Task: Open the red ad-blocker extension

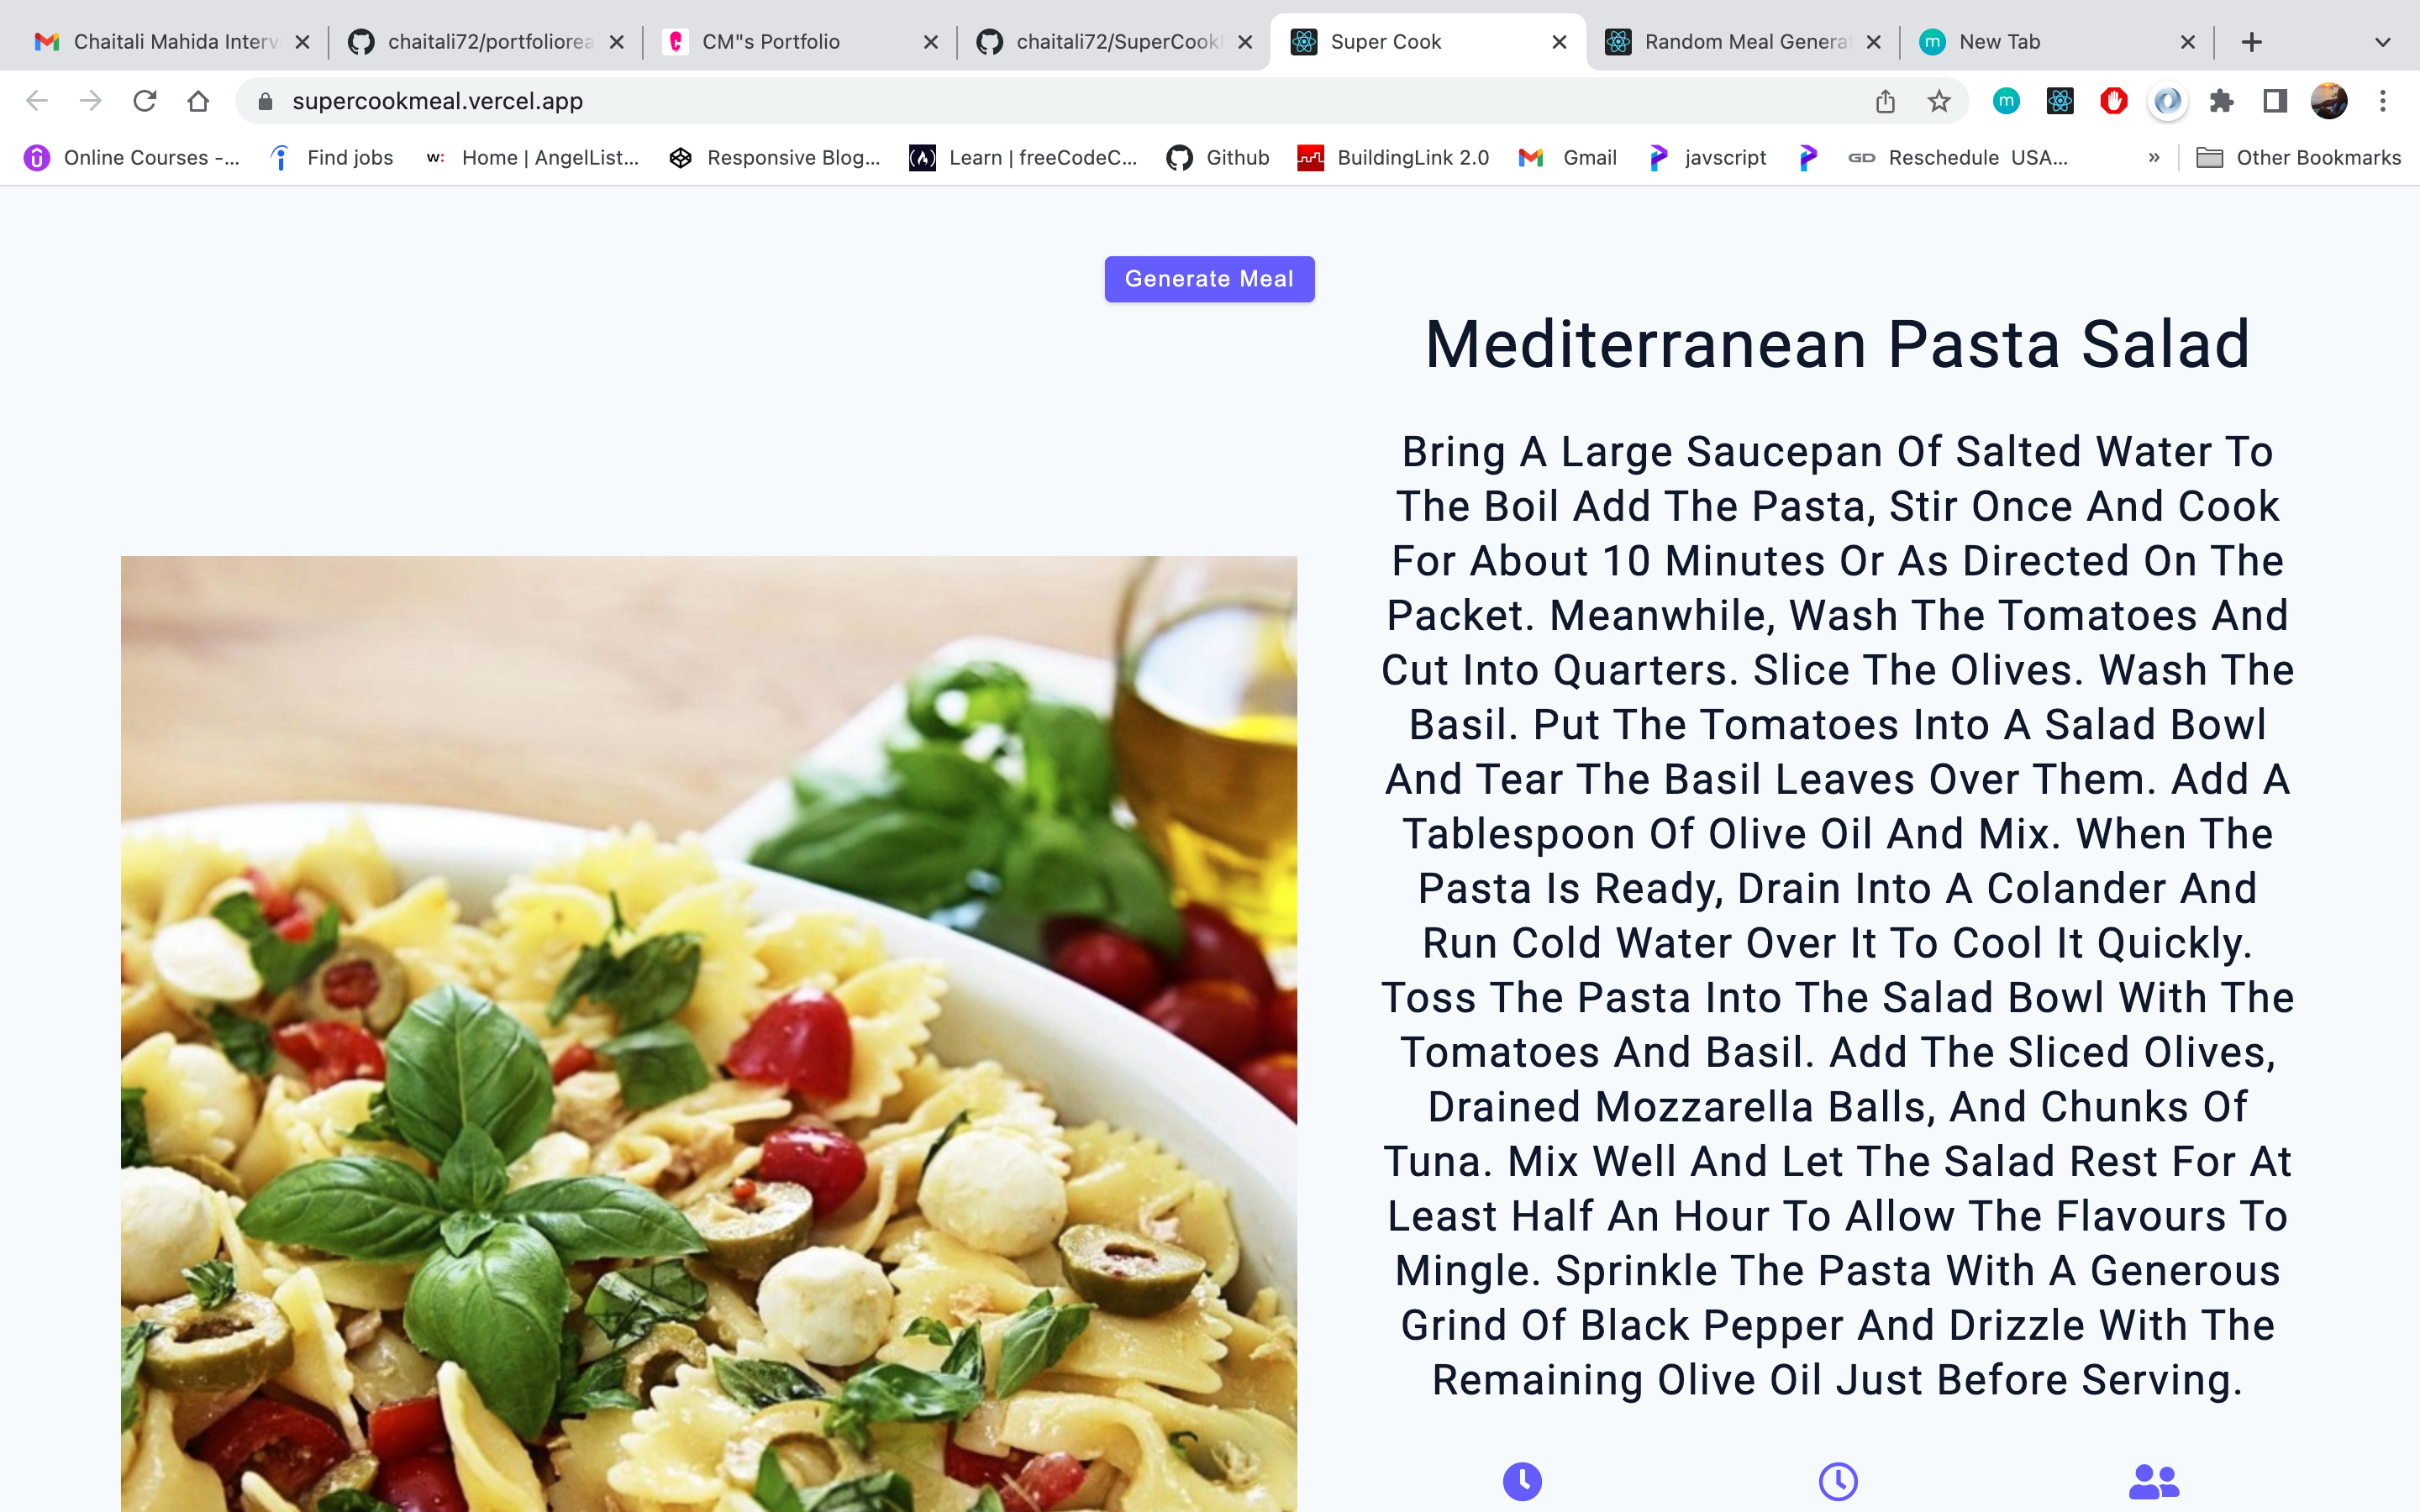Action: pos(2114,101)
